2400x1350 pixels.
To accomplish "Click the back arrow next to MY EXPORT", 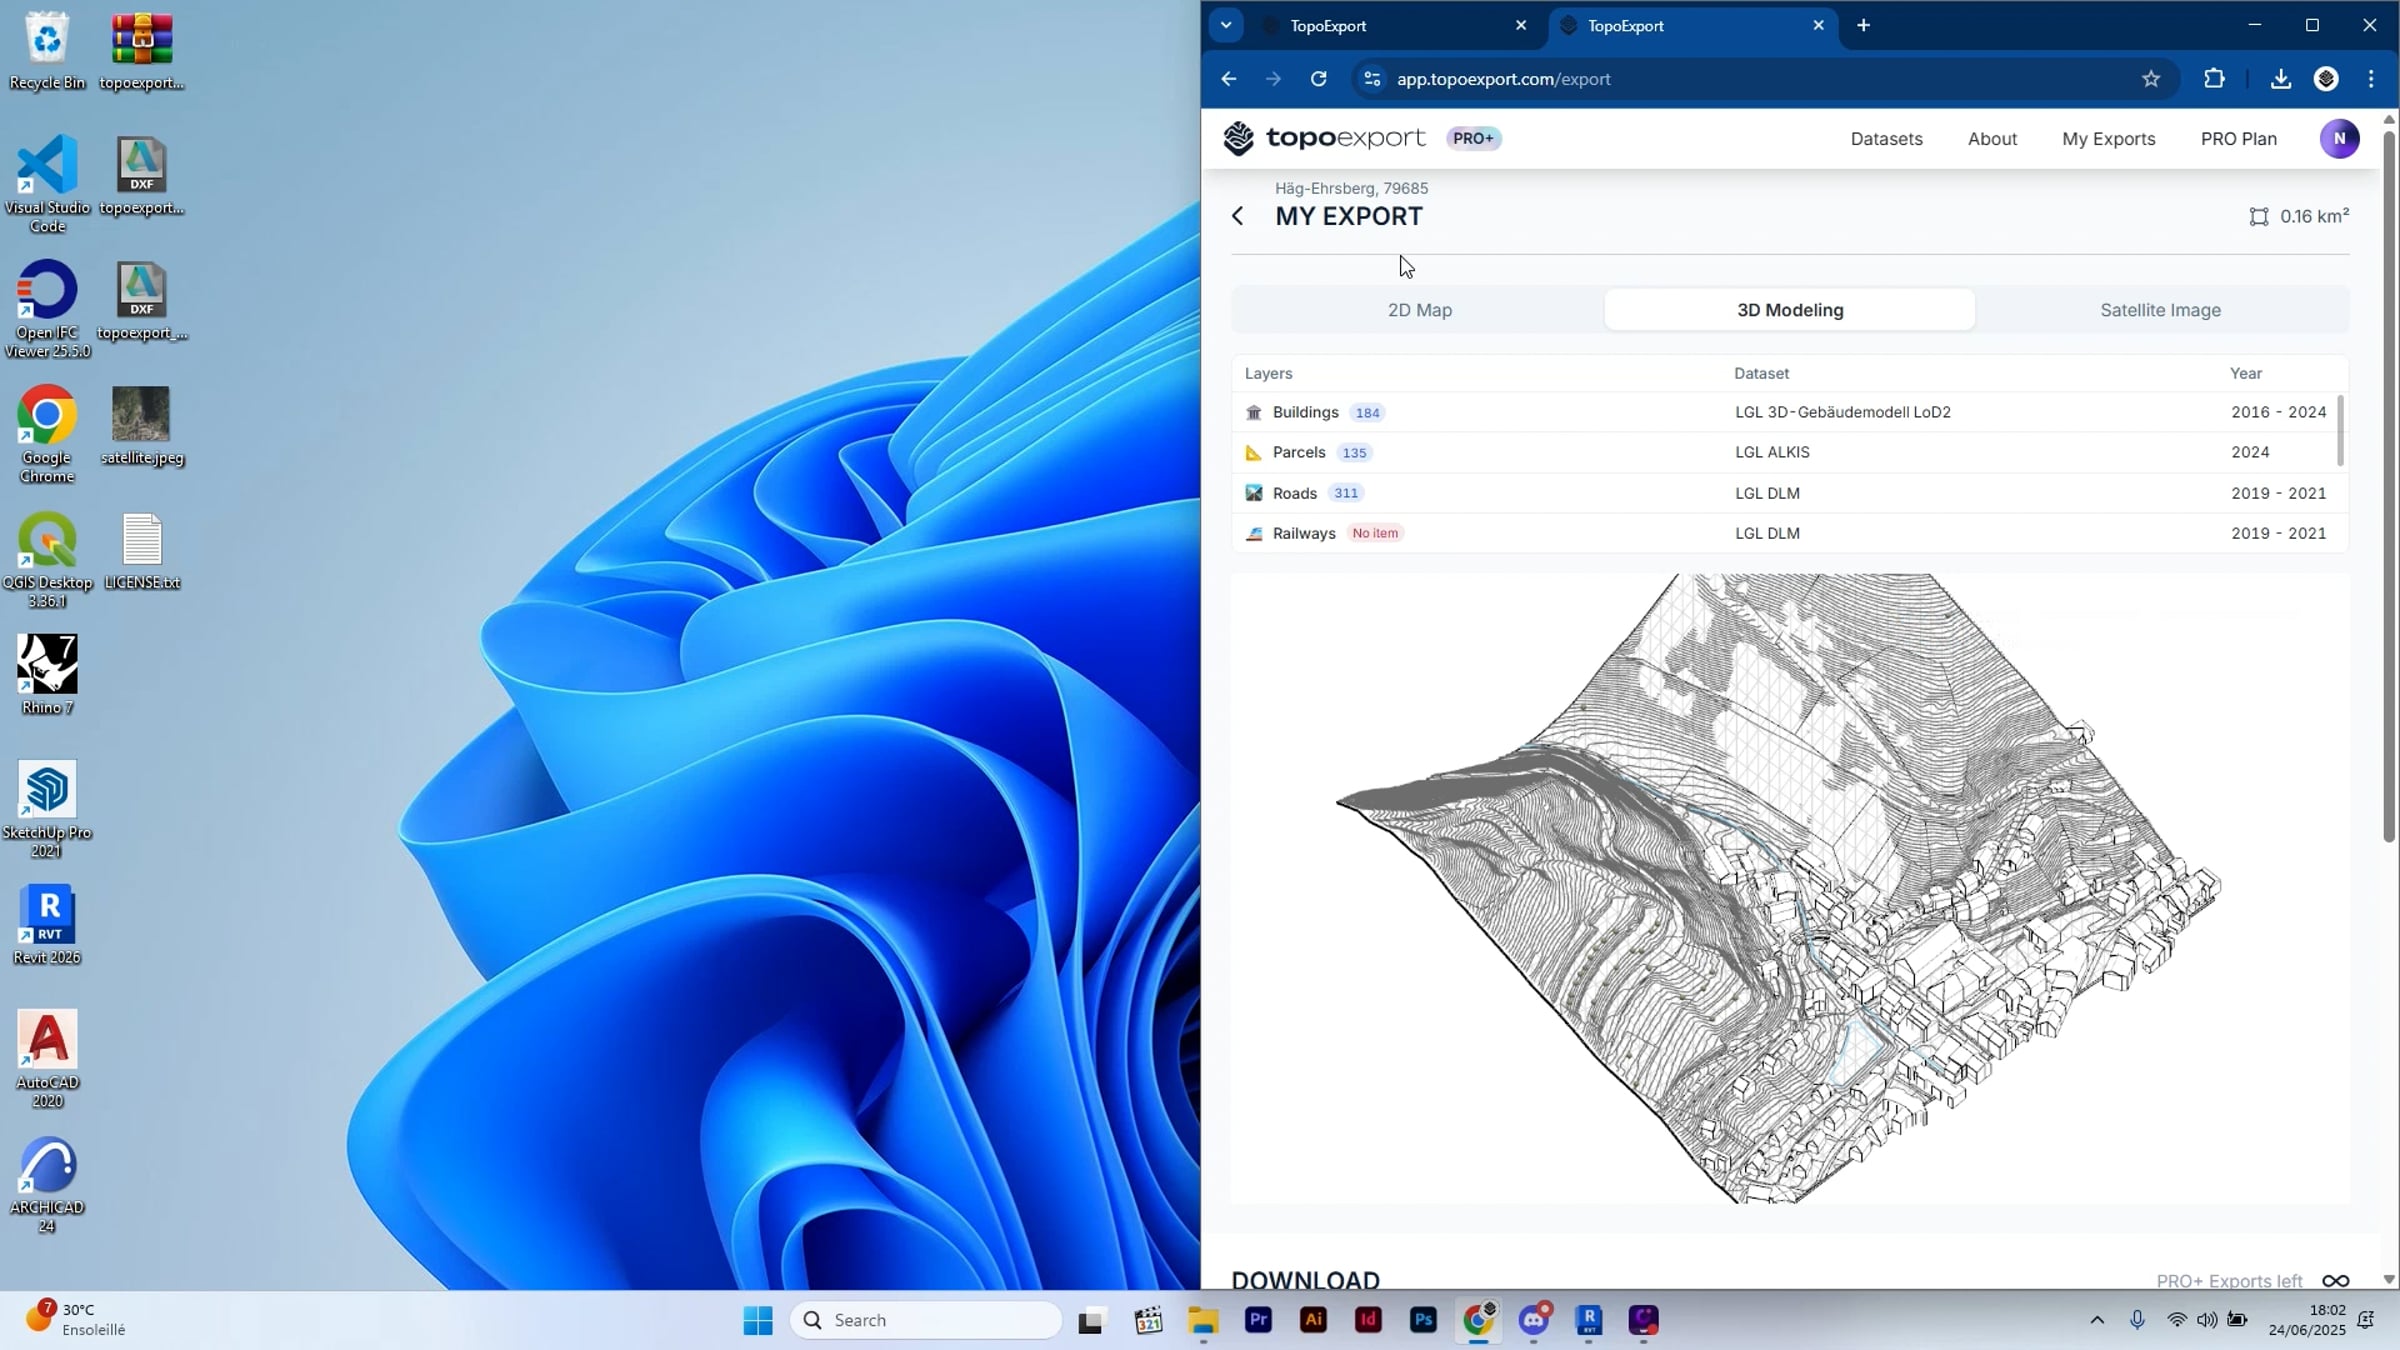I will [1238, 216].
